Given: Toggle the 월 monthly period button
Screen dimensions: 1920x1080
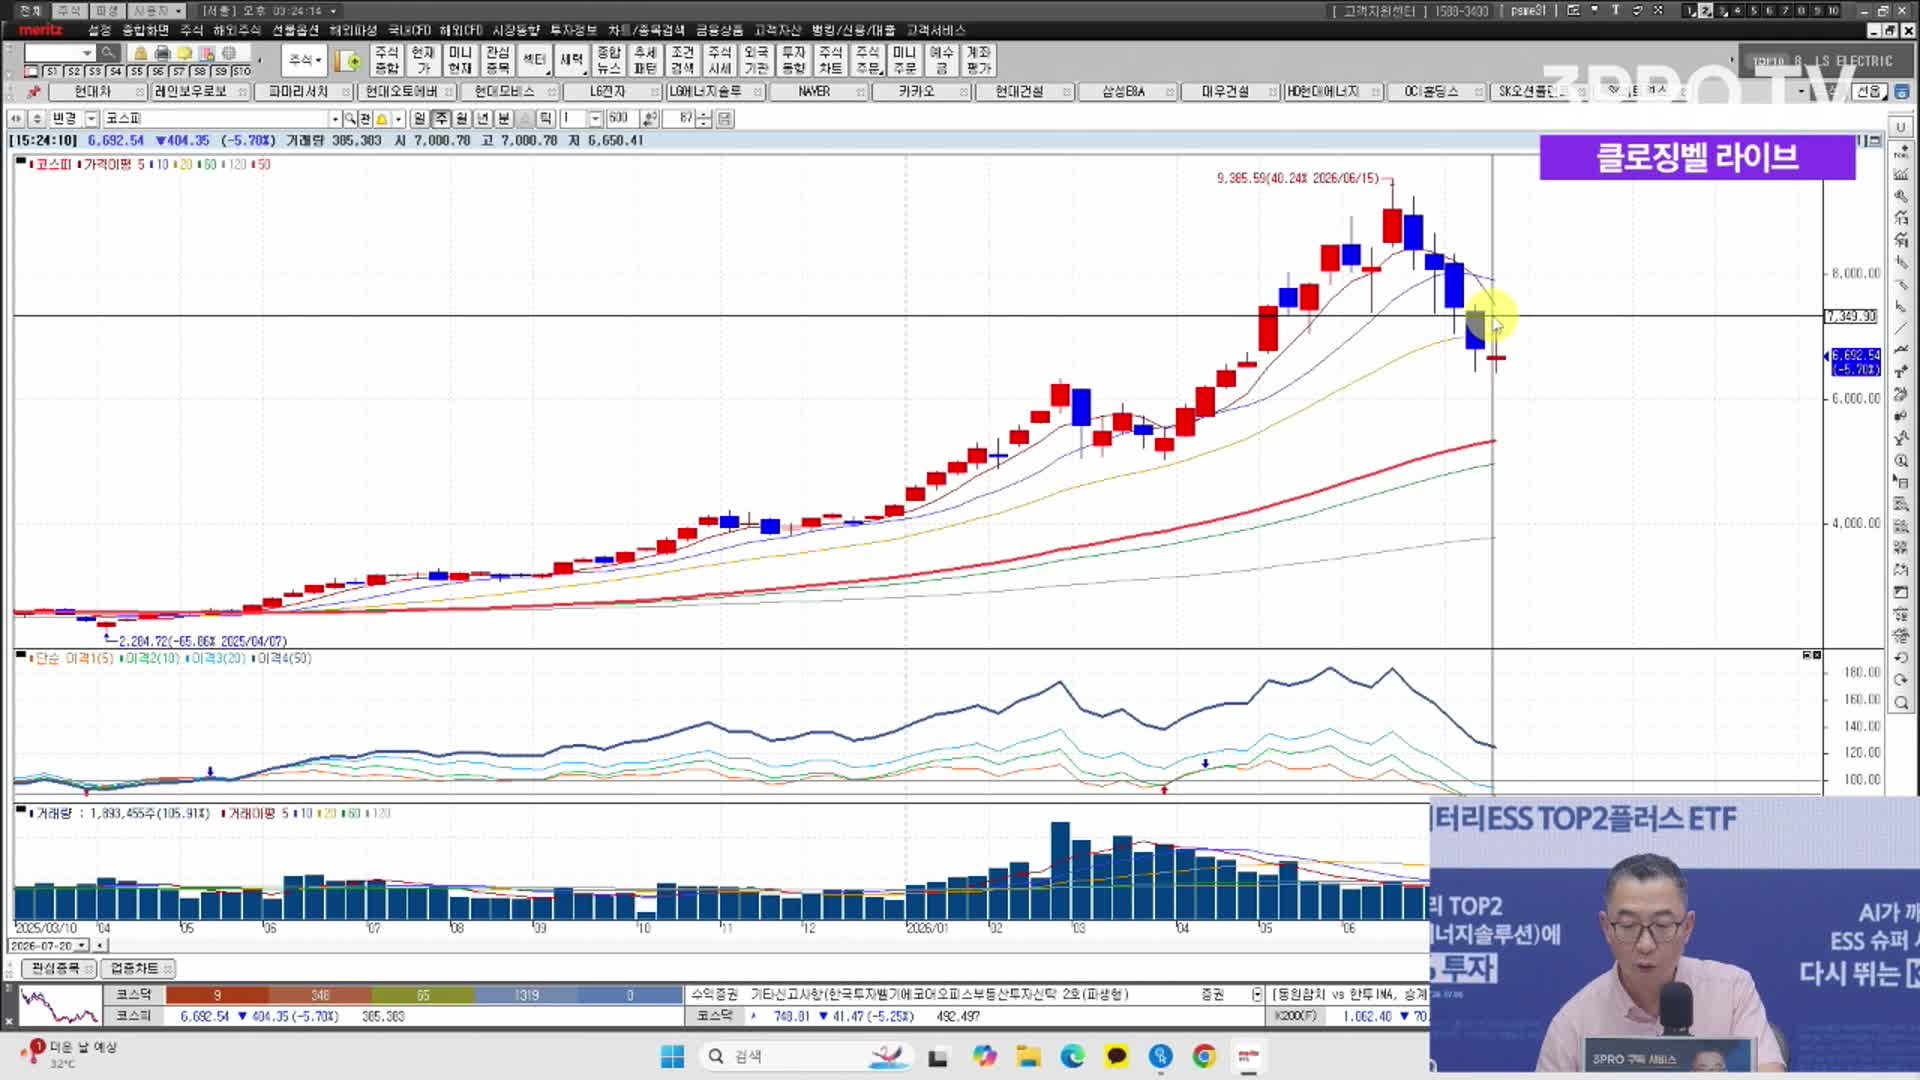Looking at the screenshot, I should (461, 119).
